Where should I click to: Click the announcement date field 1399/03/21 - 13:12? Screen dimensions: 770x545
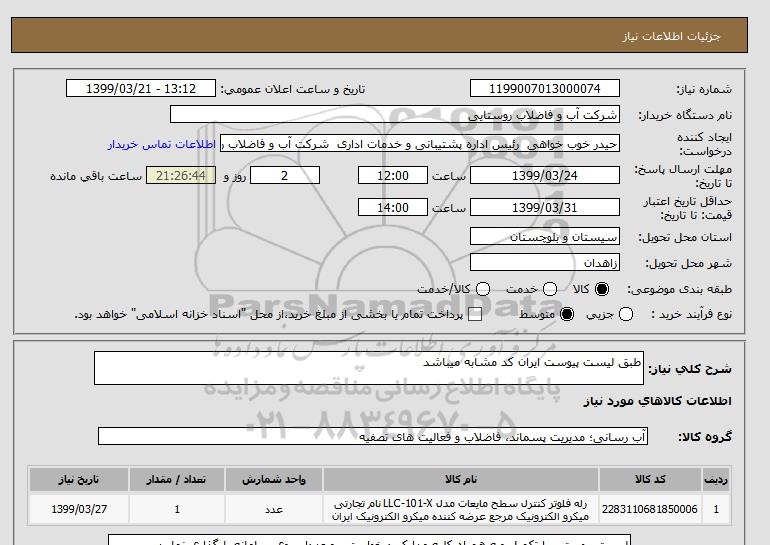(141, 89)
